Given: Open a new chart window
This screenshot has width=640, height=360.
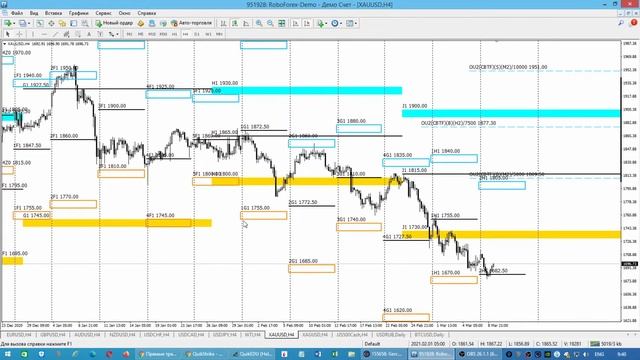Looking at the screenshot, I should pos(8,23).
